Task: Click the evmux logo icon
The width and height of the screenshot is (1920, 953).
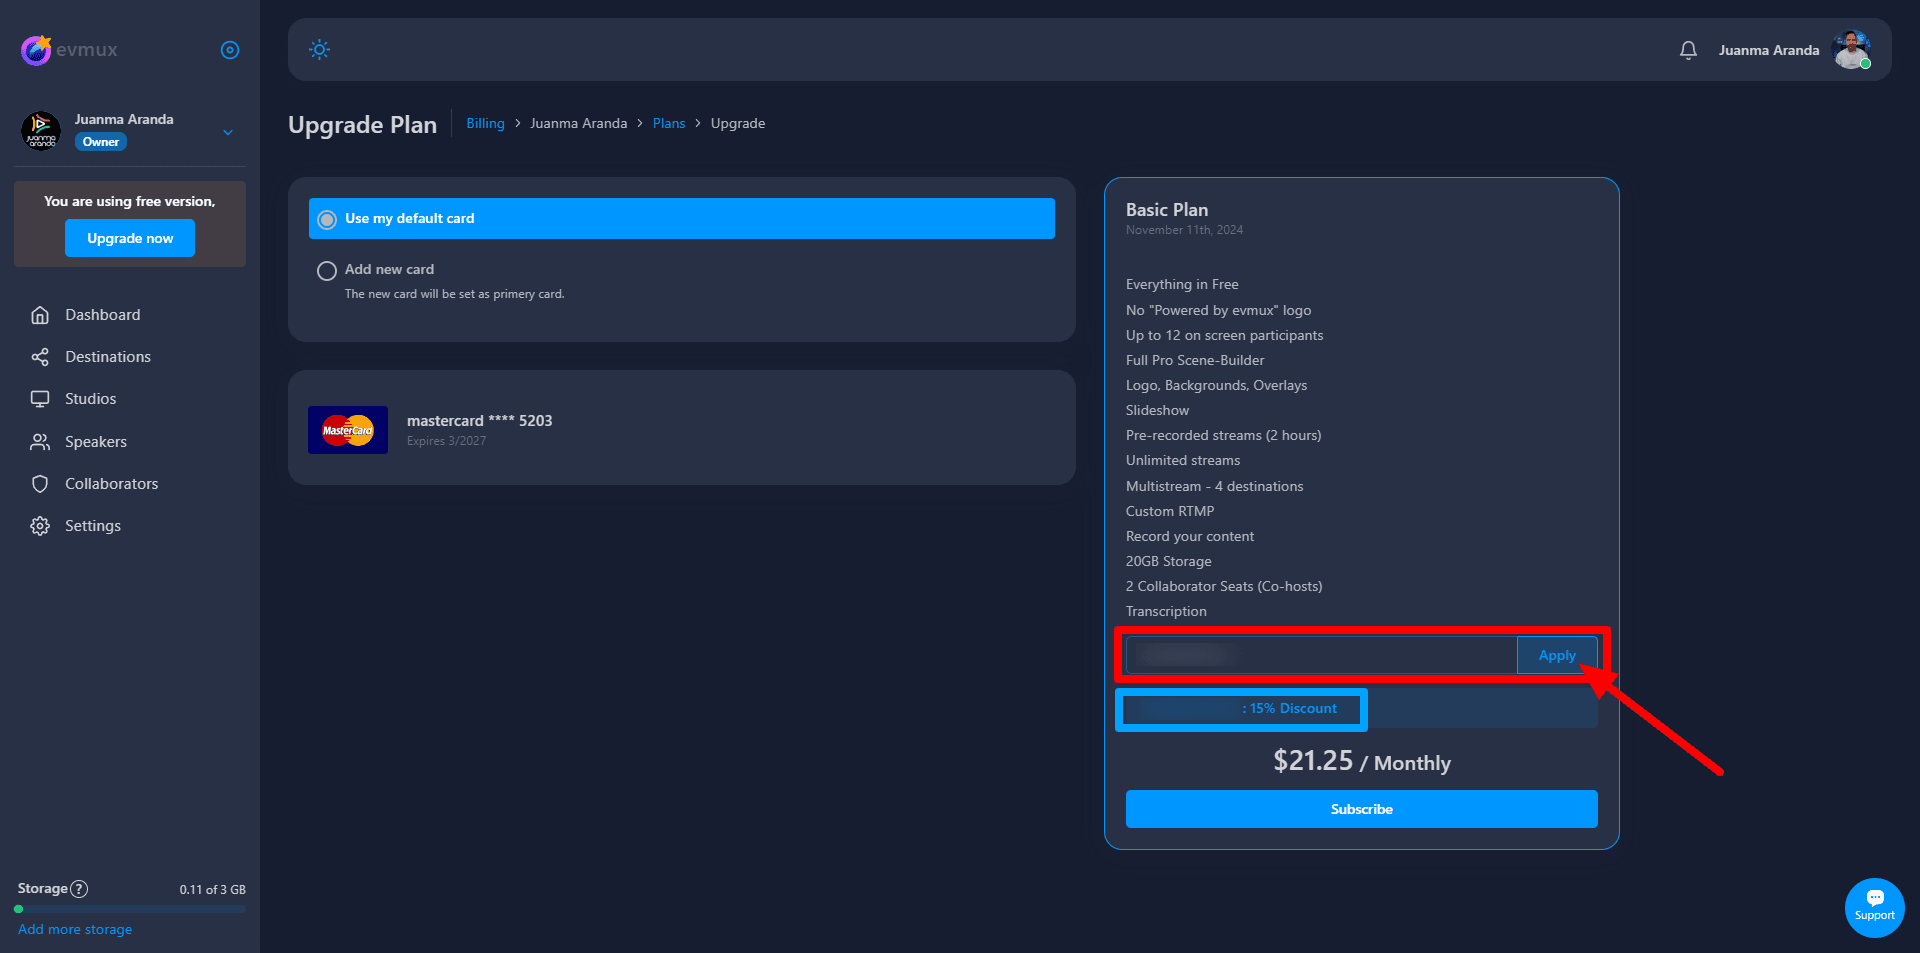Action: pos(36,49)
